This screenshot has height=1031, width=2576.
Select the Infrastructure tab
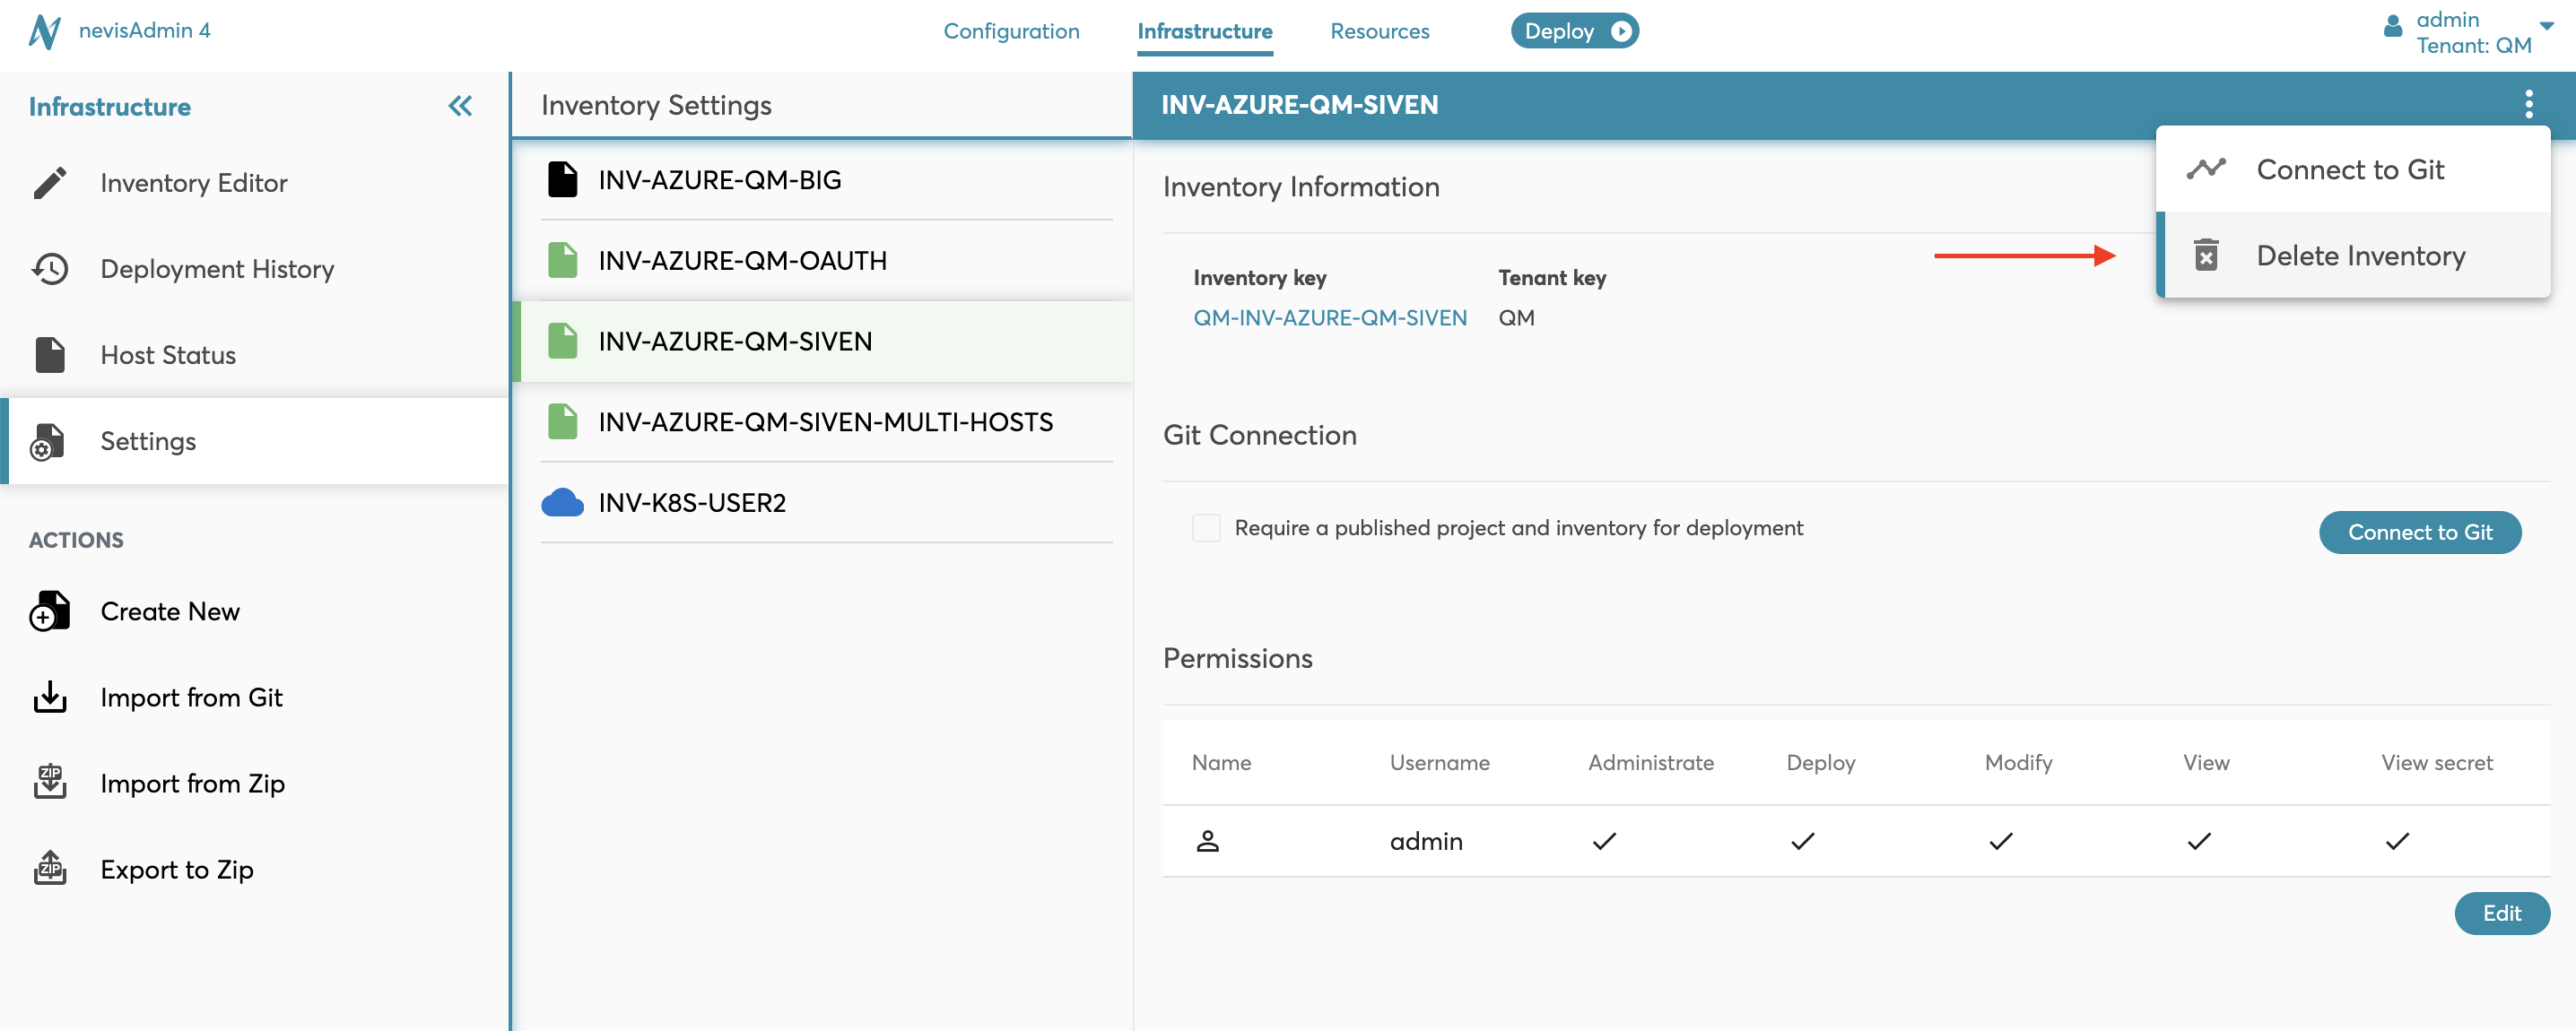coord(1205,30)
